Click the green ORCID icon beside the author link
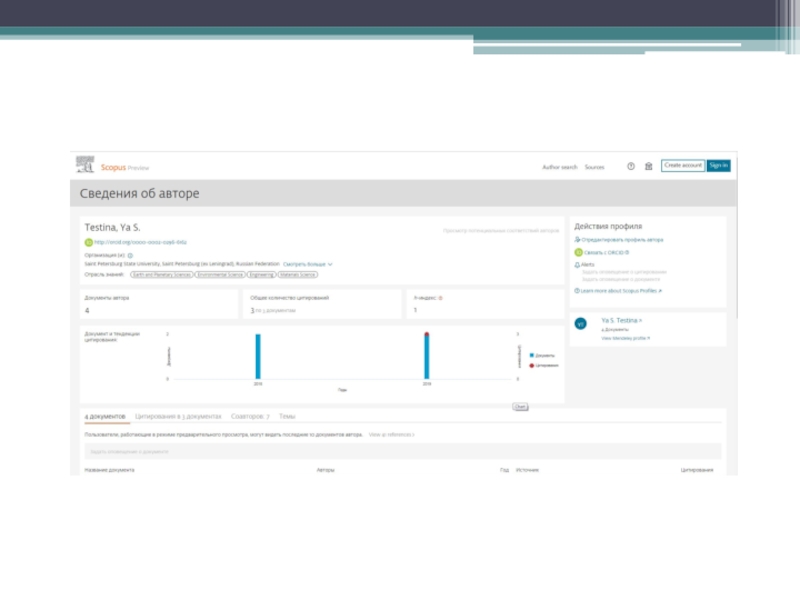Screen dimensions: 800x600 point(88,242)
